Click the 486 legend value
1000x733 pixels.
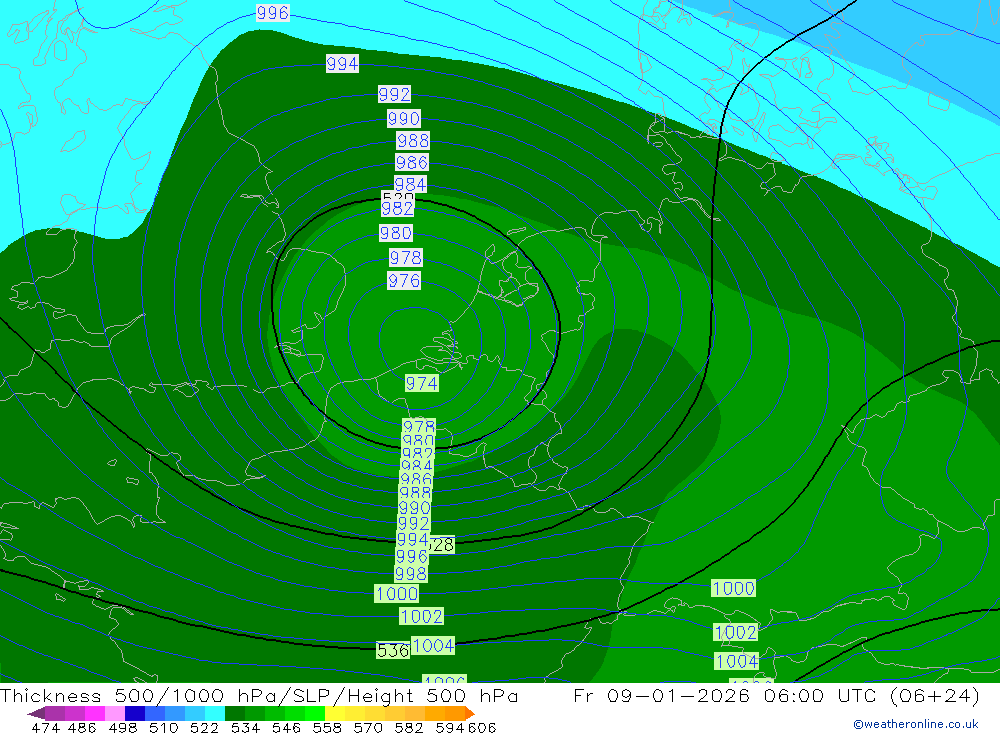point(82,727)
